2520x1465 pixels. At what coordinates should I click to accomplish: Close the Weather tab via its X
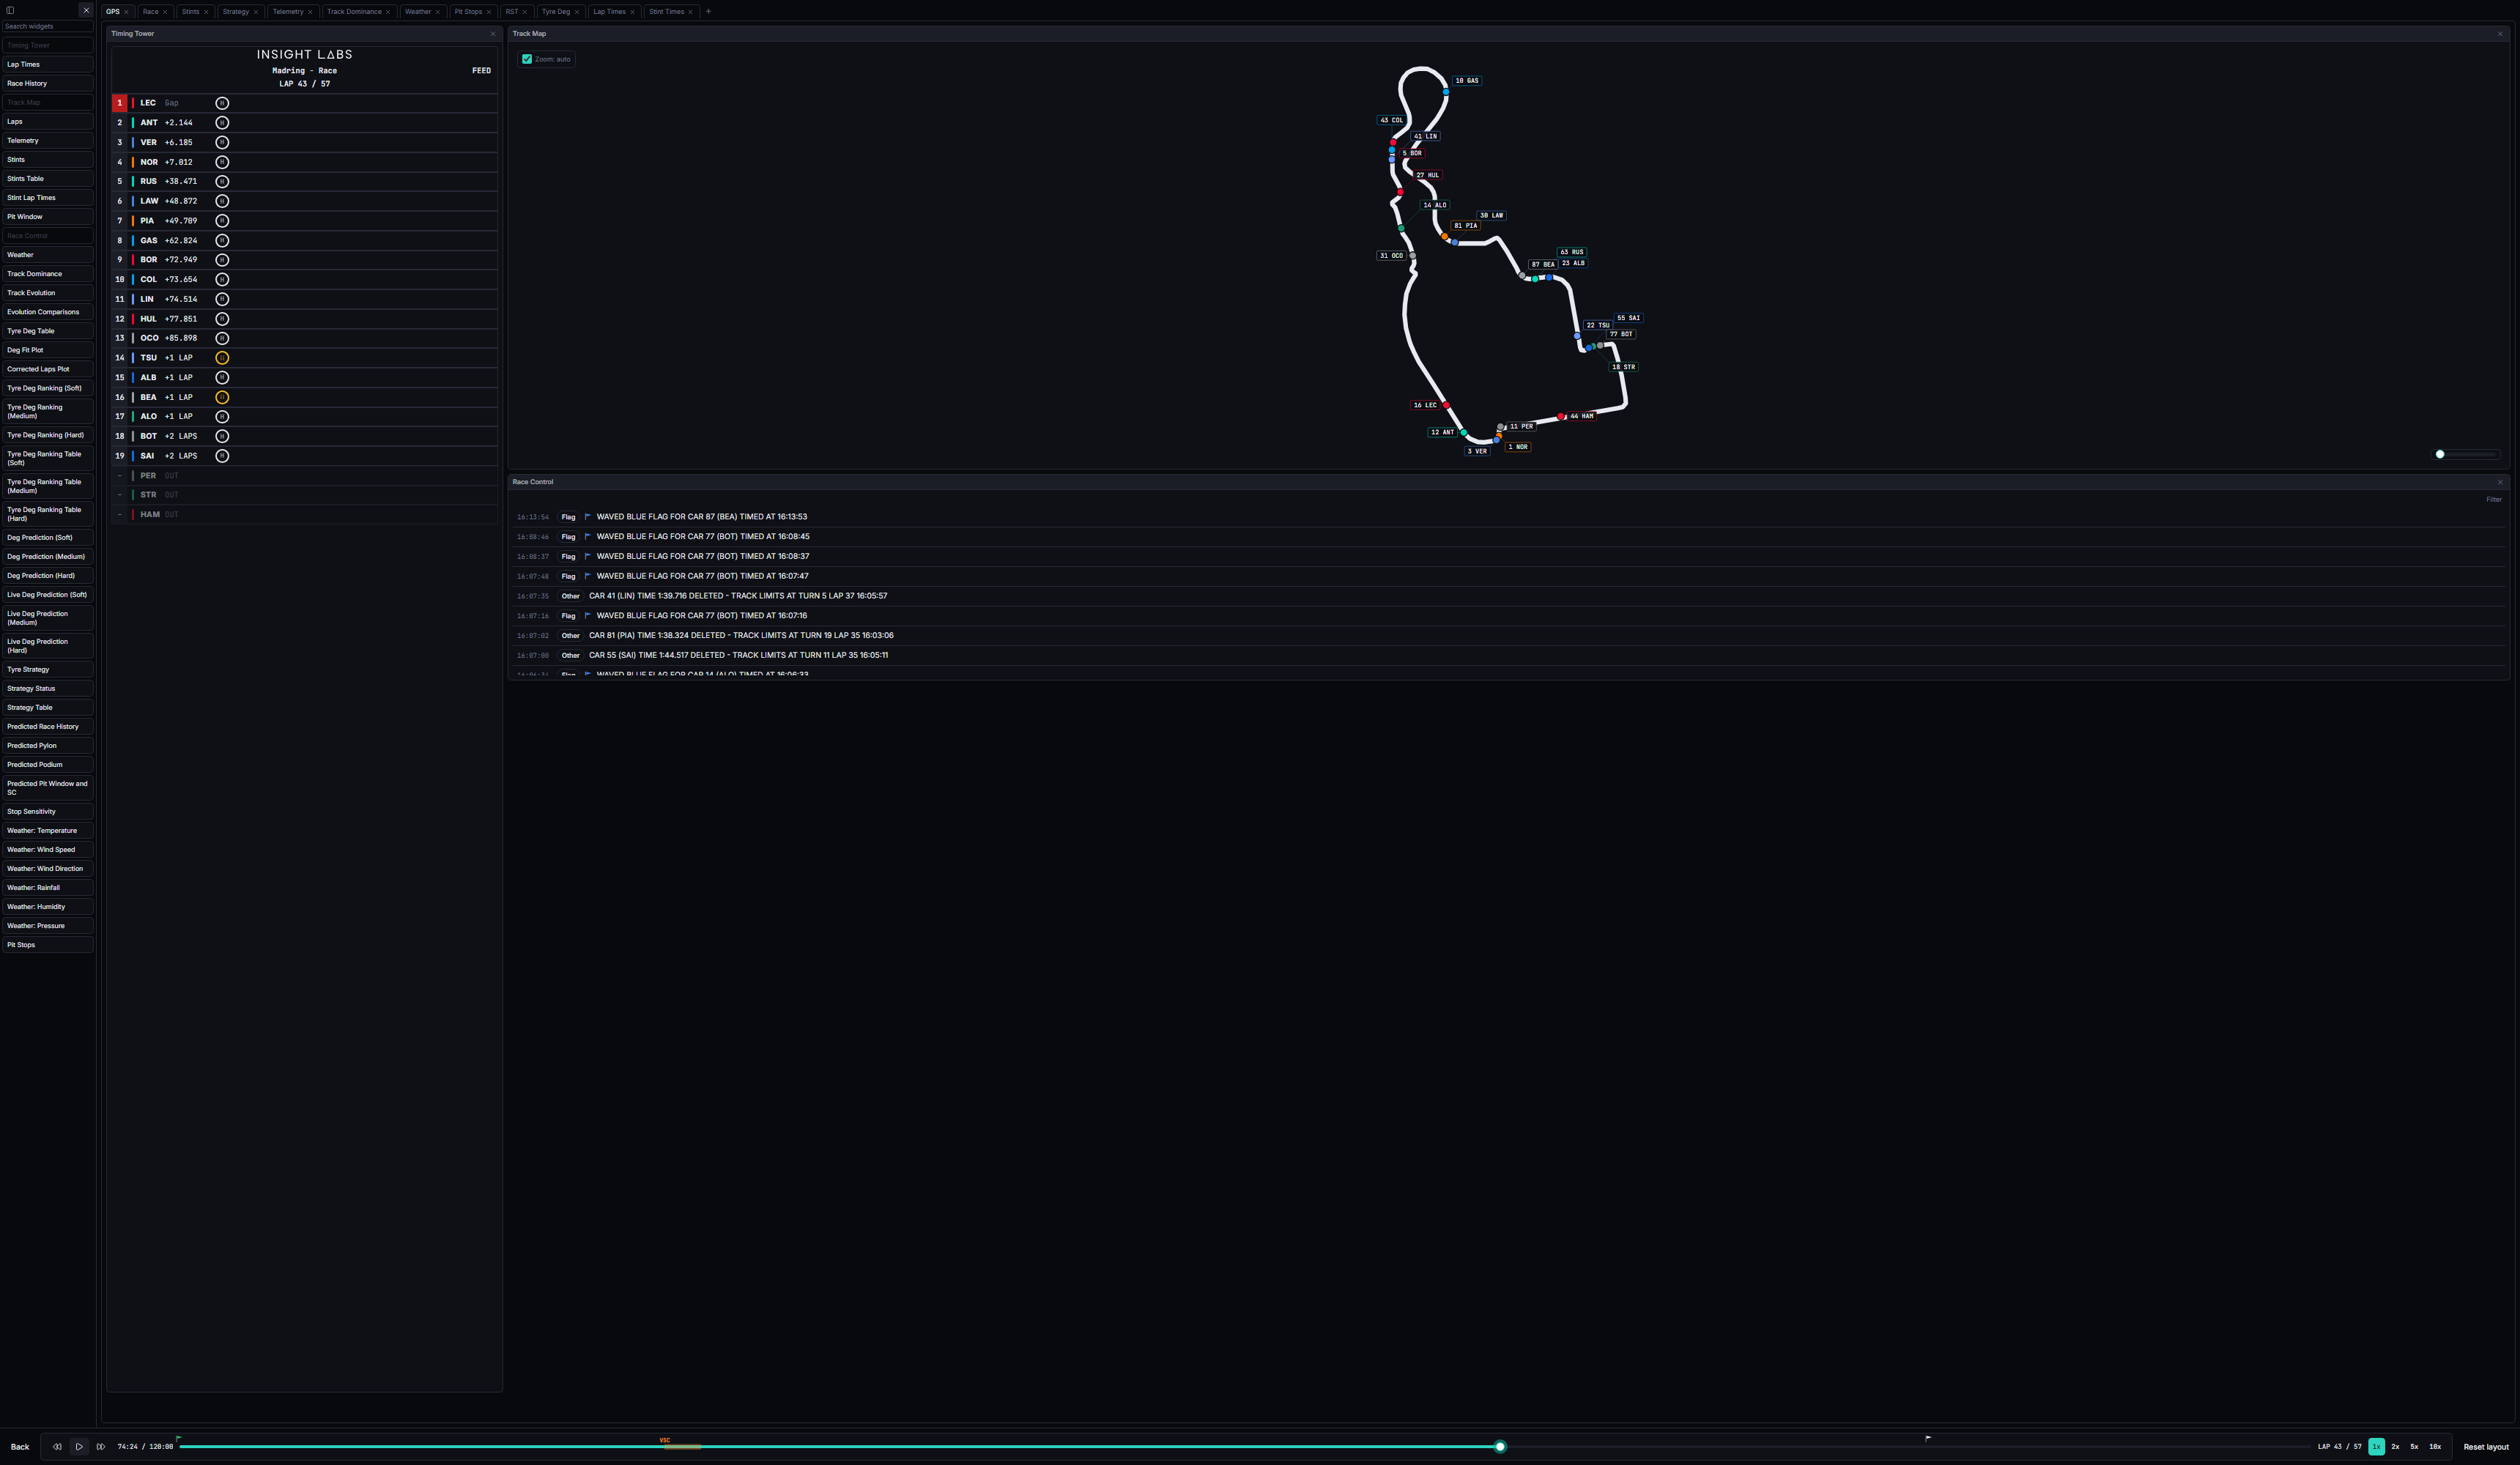[437, 12]
